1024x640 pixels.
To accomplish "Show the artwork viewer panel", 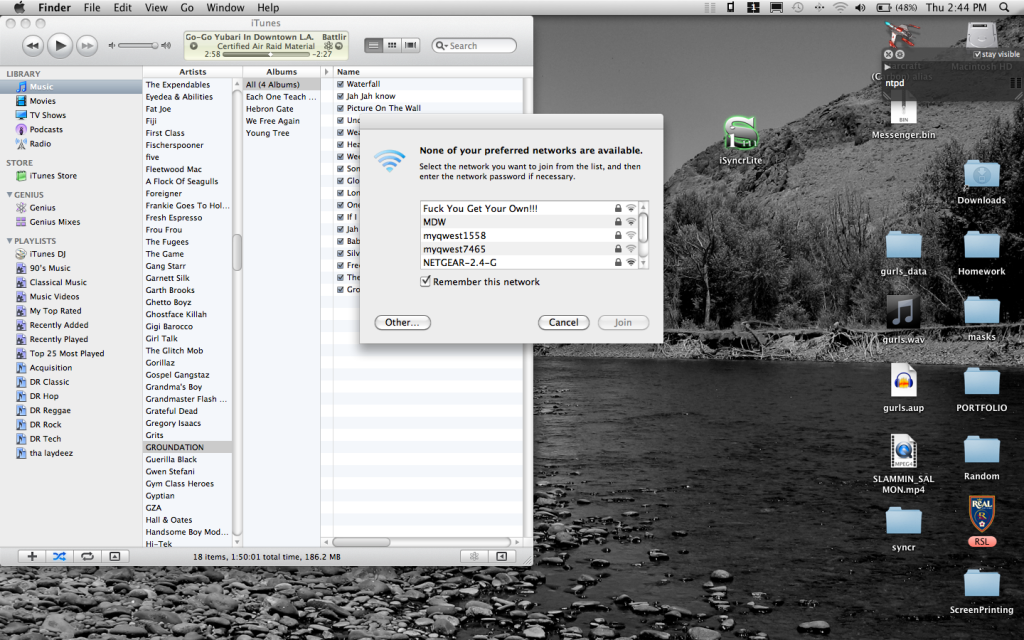I will [114, 556].
